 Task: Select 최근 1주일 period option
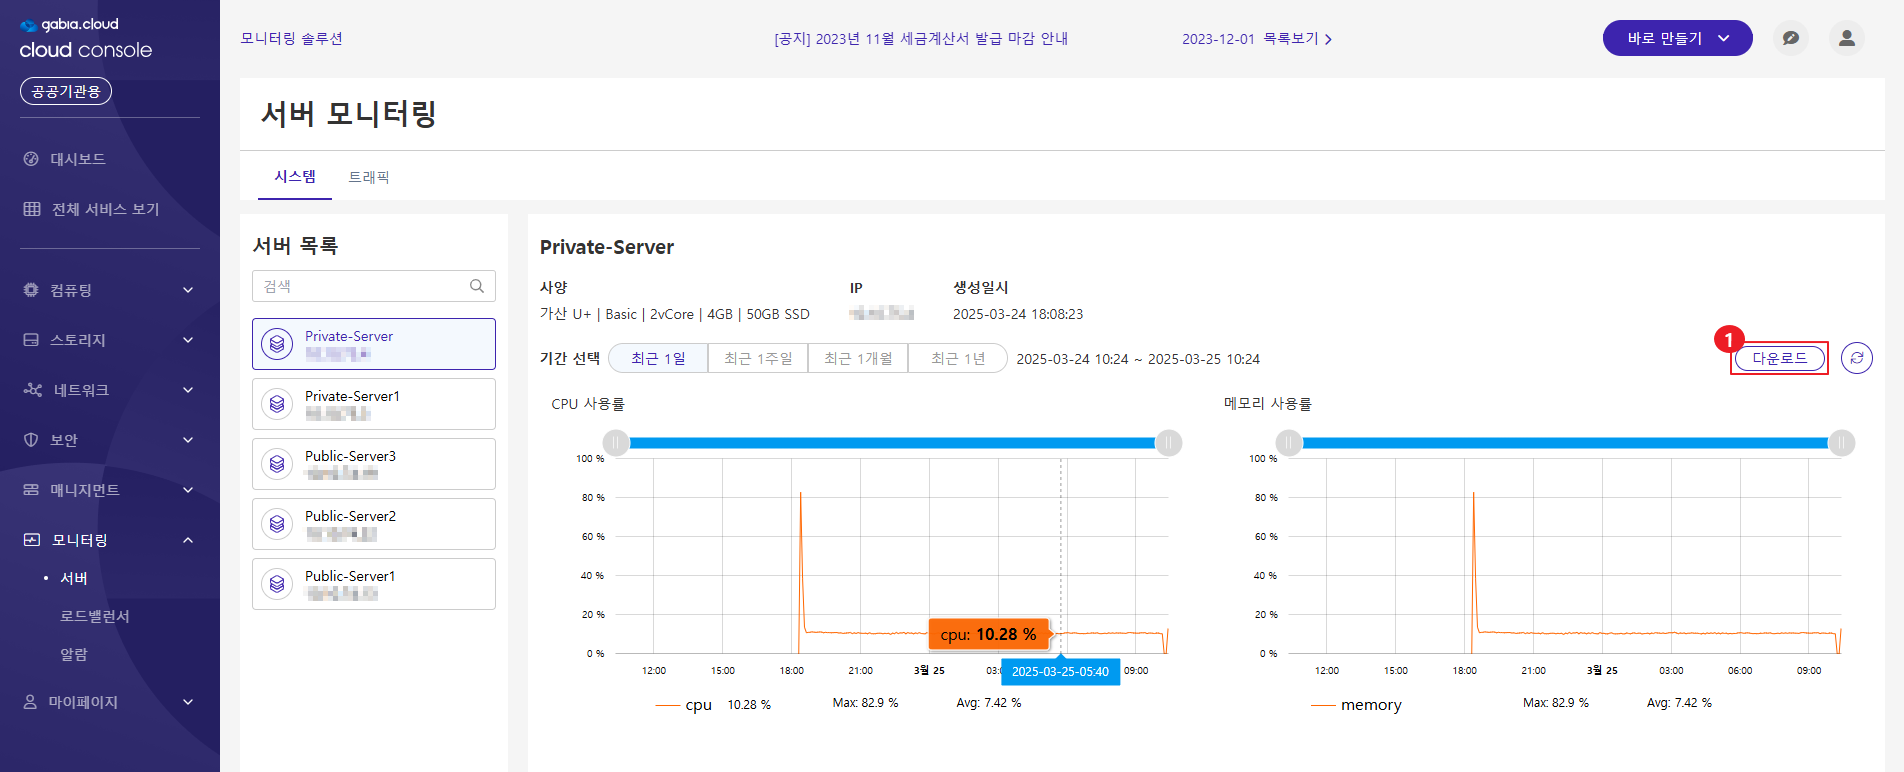click(758, 358)
